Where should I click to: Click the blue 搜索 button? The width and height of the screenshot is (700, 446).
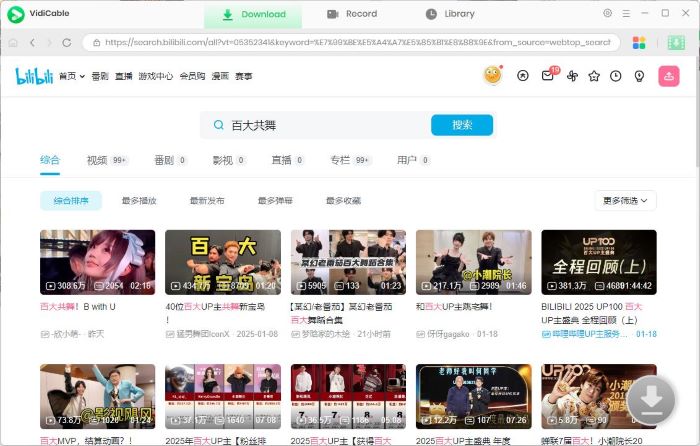tap(462, 125)
